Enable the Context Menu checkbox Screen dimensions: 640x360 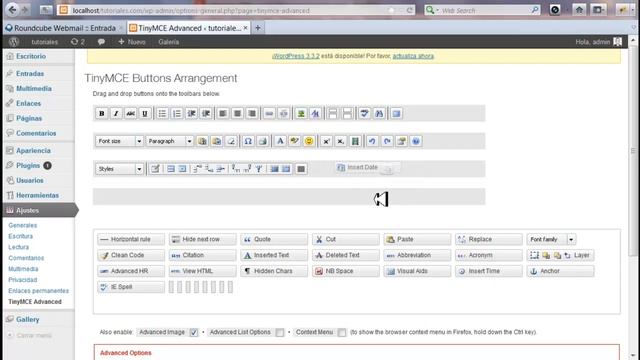342,332
